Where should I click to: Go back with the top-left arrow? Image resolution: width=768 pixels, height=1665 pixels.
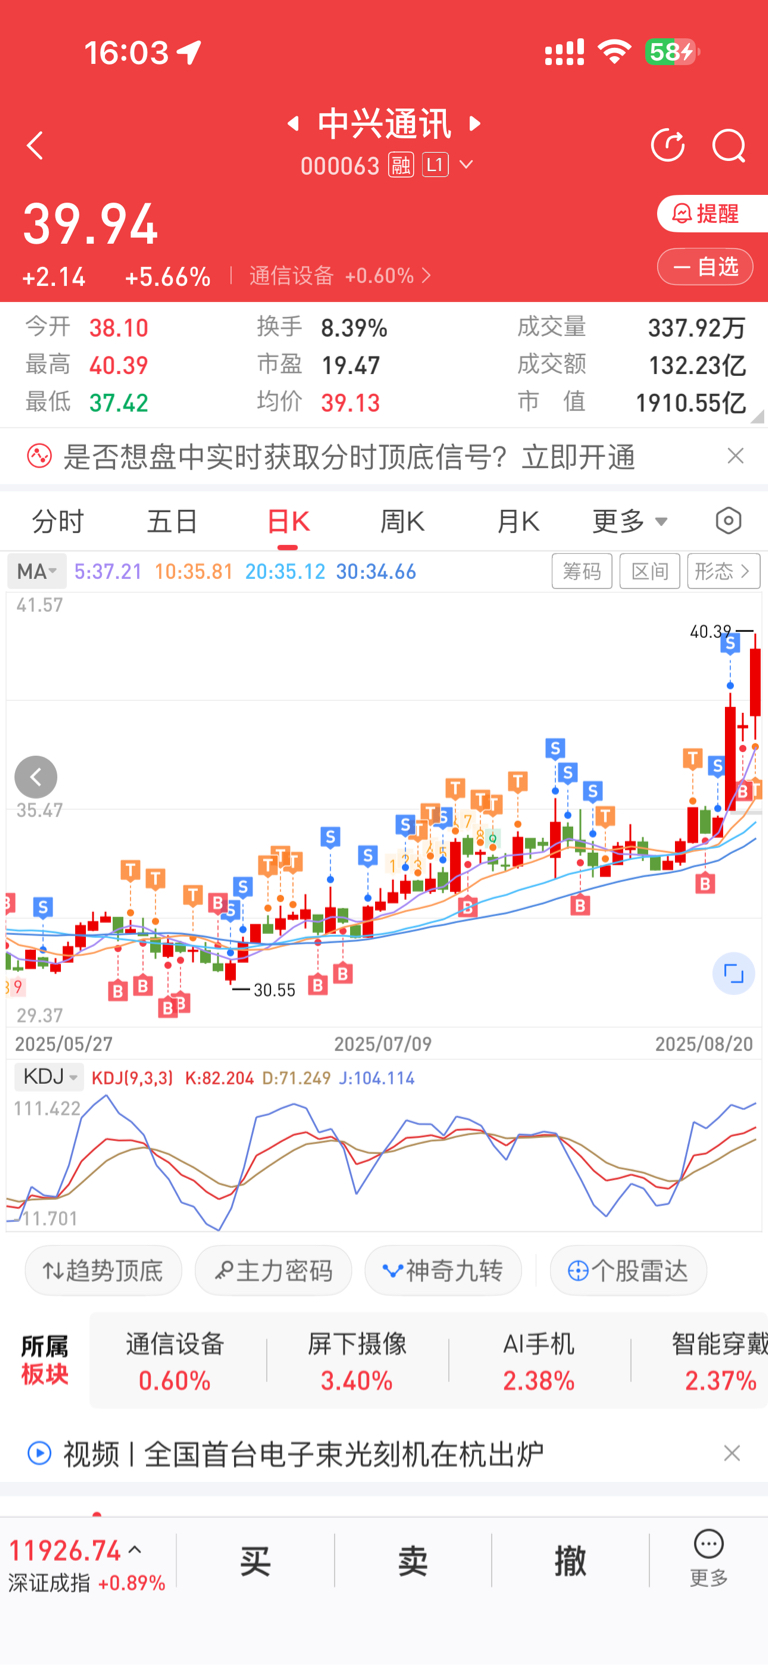(x=36, y=146)
